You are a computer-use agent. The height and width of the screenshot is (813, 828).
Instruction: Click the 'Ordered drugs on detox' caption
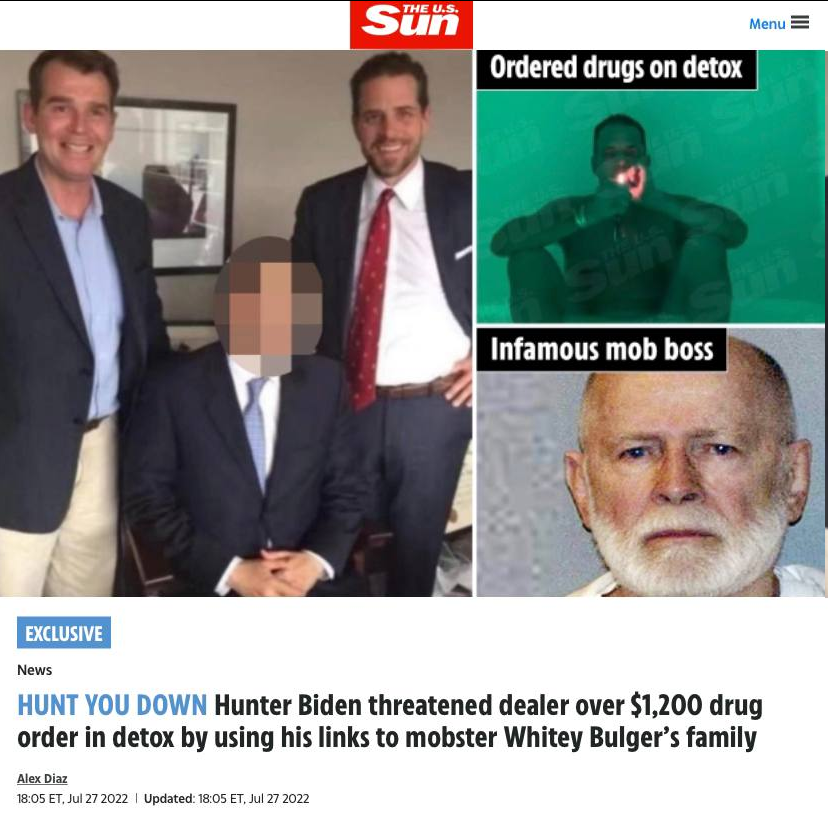pos(616,69)
